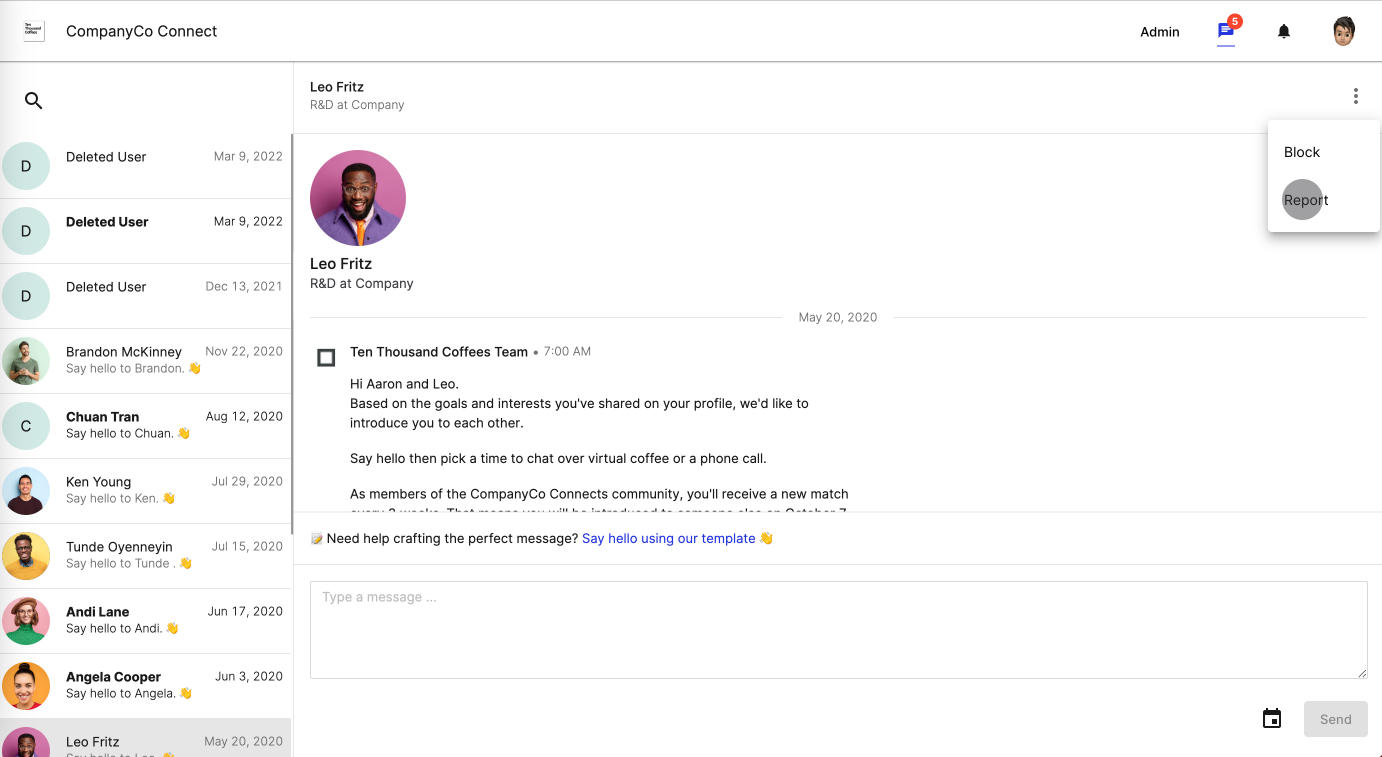Screen dimensions: 1382x757
Task: Click the Hi Aaron and Leo message text
Action: click(404, 384)
